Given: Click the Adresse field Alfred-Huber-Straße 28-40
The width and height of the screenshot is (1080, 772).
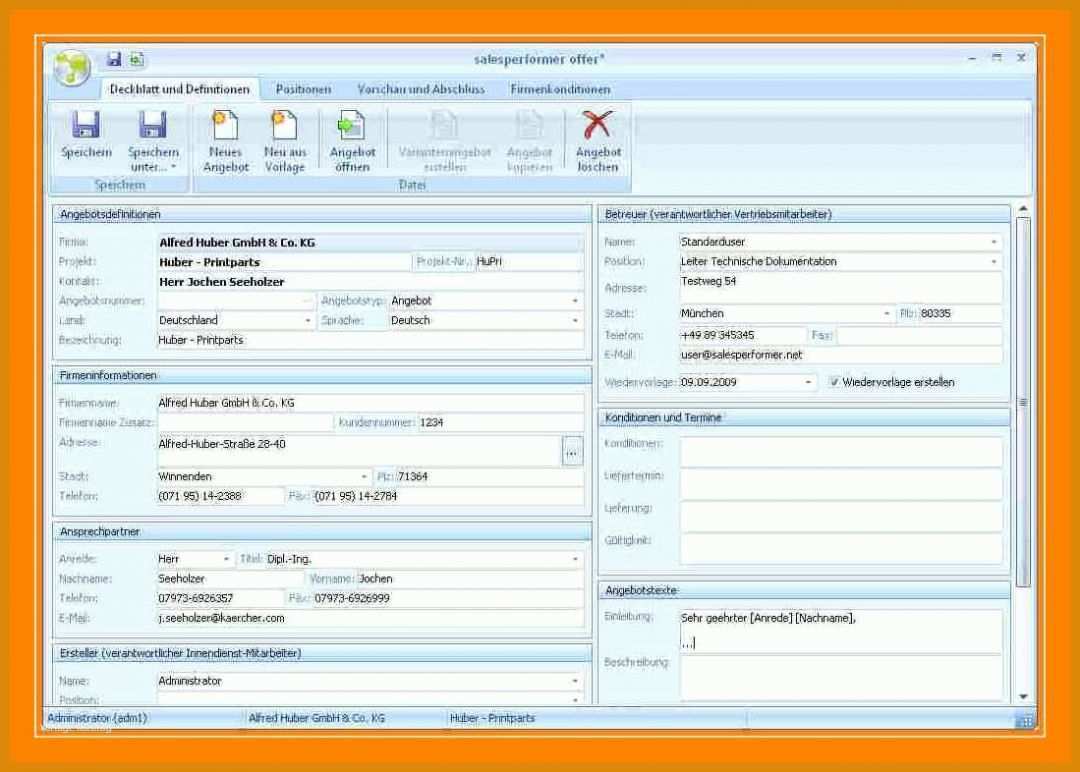Looking at the screenshot, I should point(359,452).
